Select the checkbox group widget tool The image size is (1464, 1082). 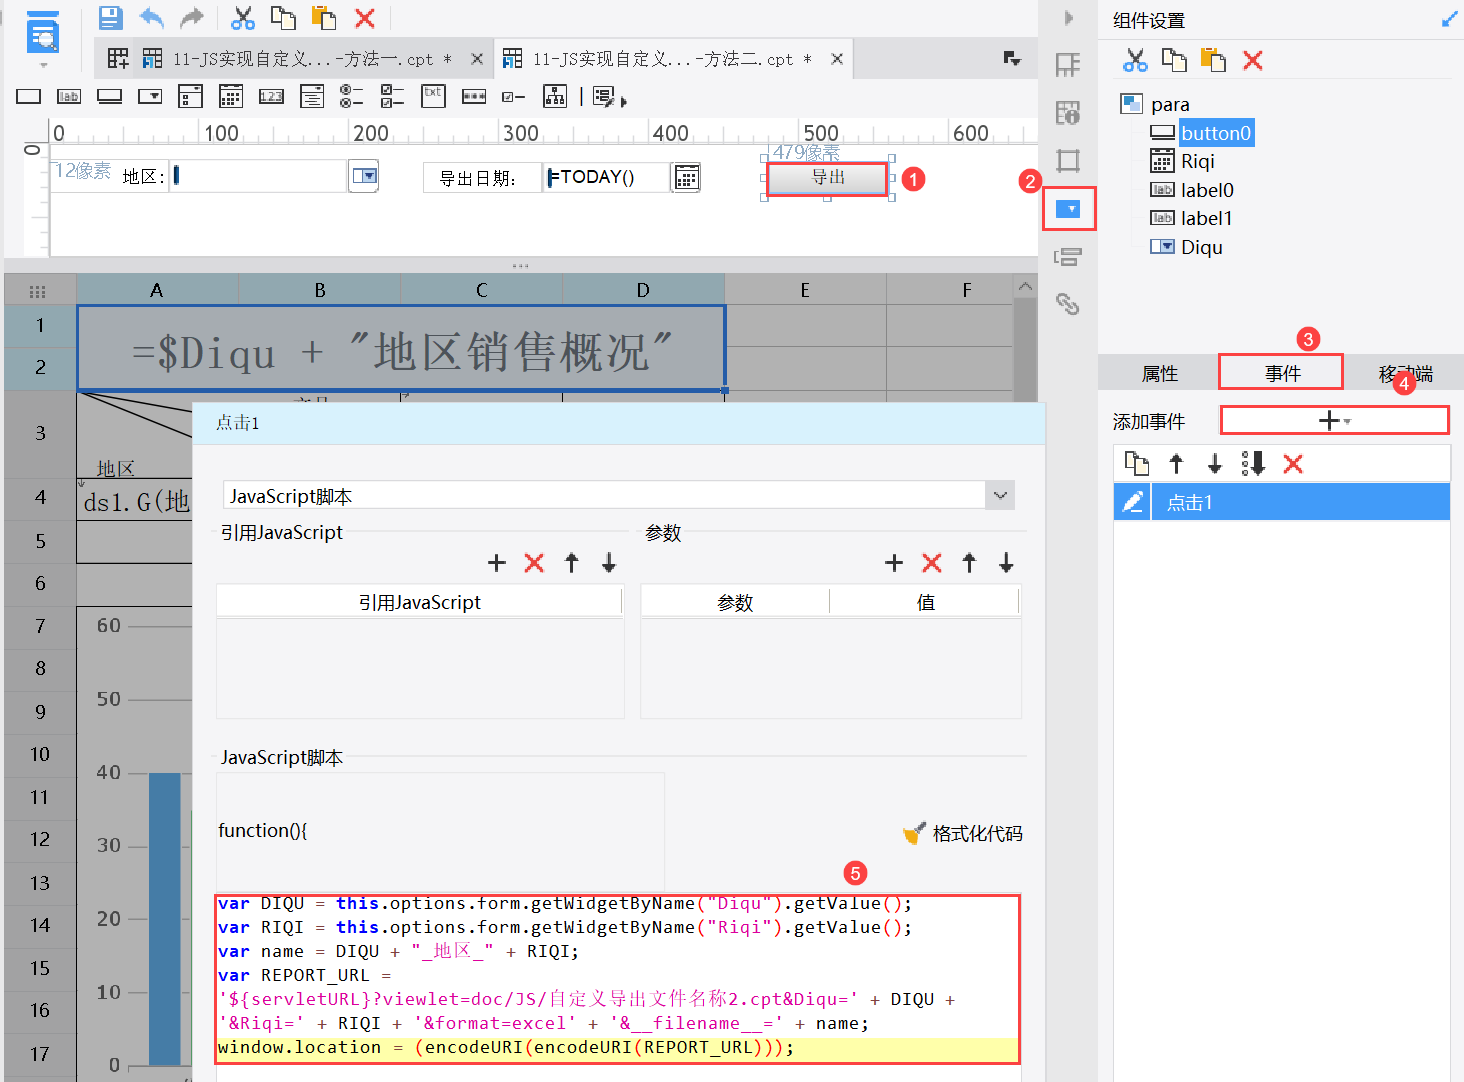pos(393,96)
